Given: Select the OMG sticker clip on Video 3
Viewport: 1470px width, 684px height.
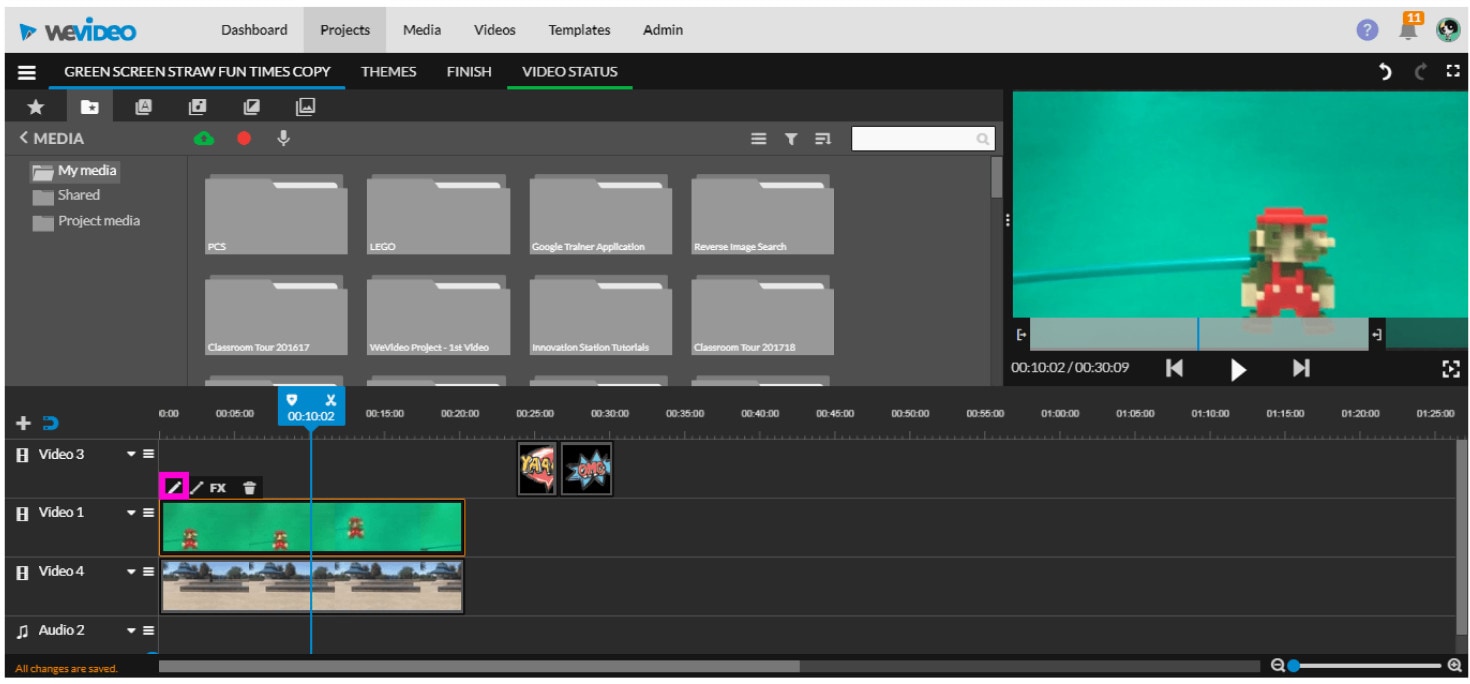Looking at the screenshot, I should 586,469.
